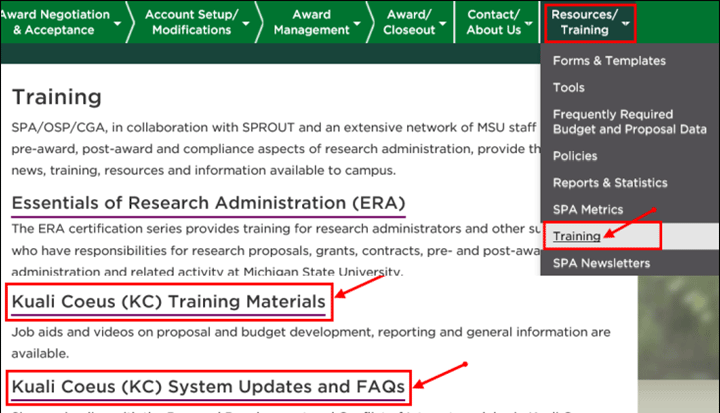Open the Contact/About Us menu
This screenshot has height=413, width=720.
(x=494, y=22)
